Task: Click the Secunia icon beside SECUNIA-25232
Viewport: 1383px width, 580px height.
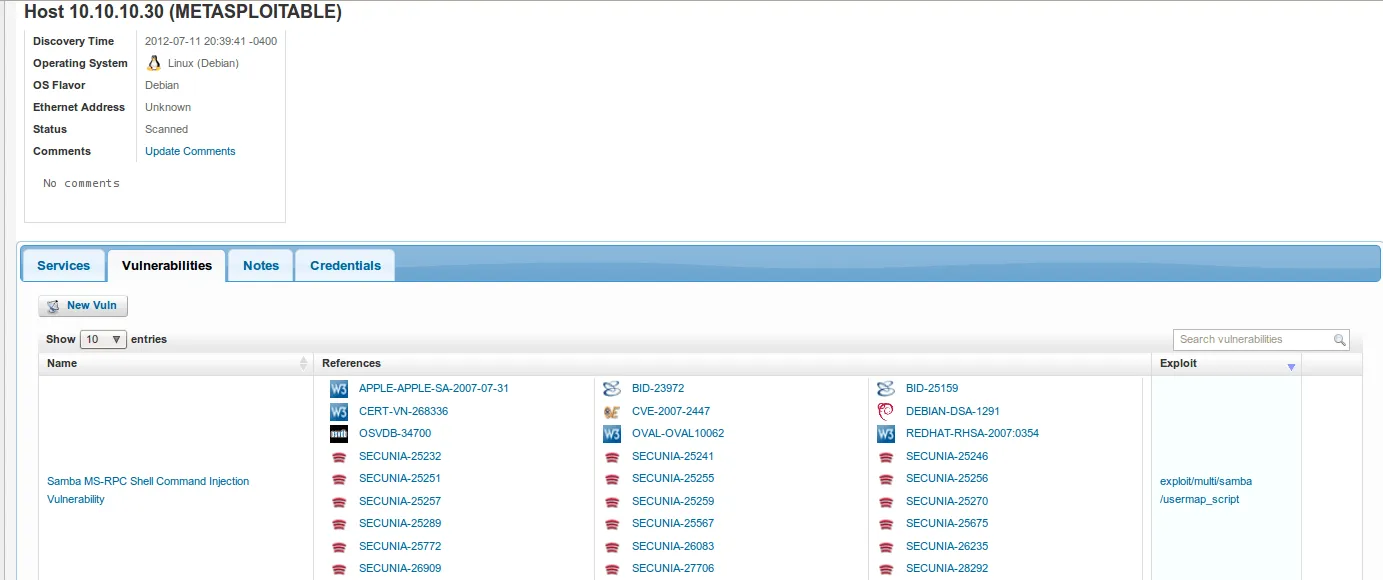Action: coord(339,457)
